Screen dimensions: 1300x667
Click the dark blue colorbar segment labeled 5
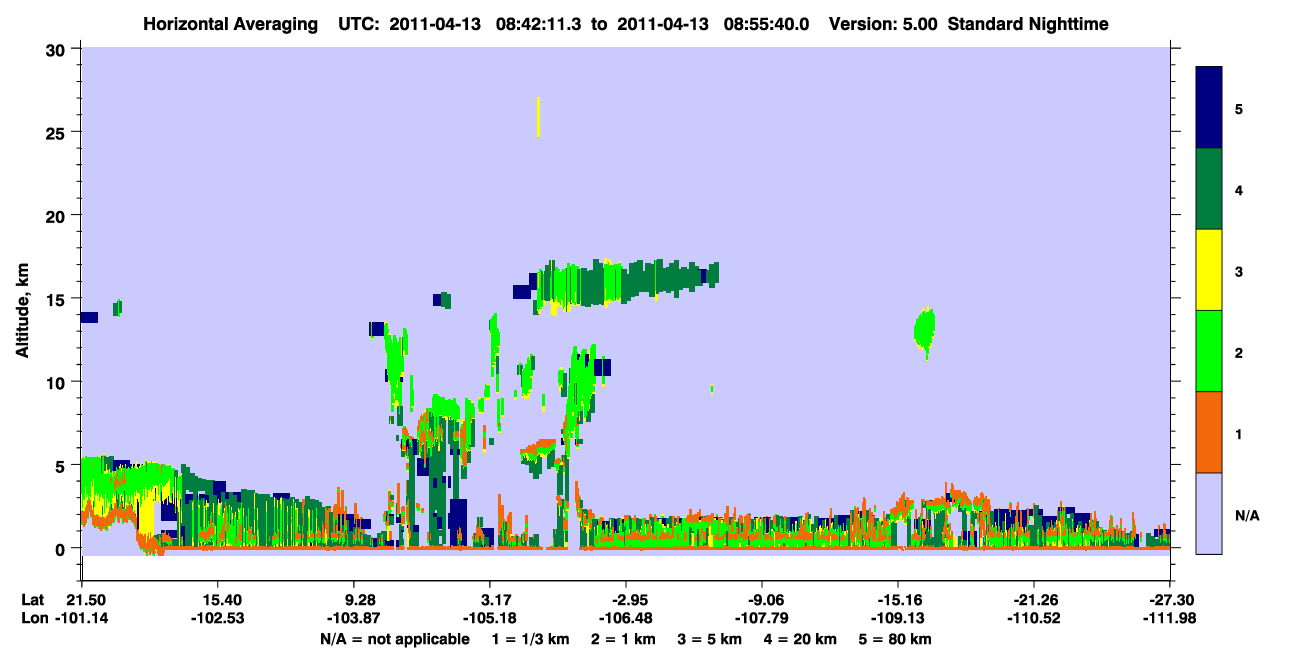click(x=1209, y=108)
